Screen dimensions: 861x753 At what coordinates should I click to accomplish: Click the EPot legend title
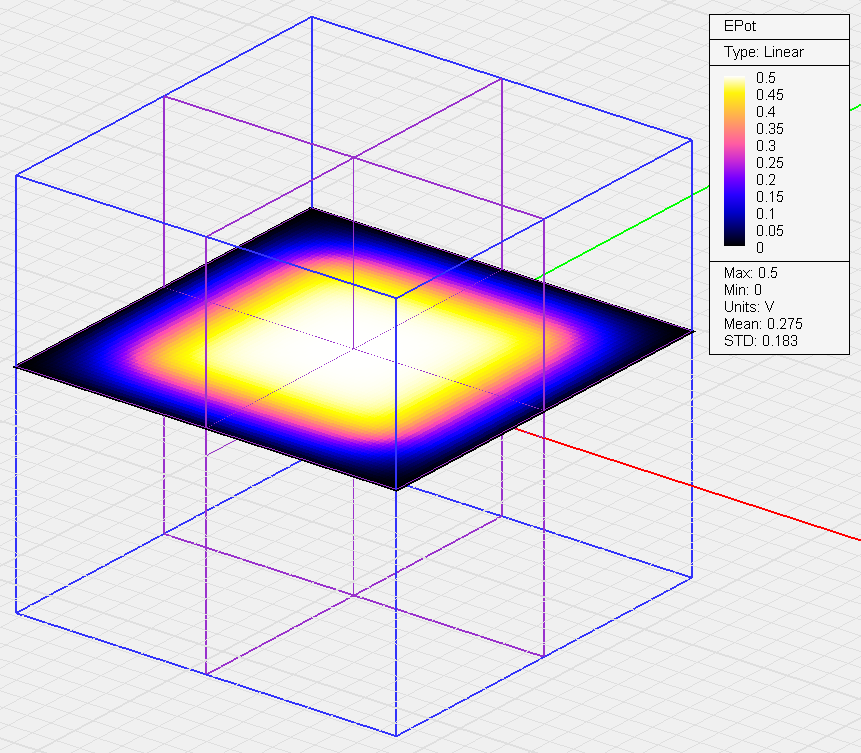tap(739, 26)
